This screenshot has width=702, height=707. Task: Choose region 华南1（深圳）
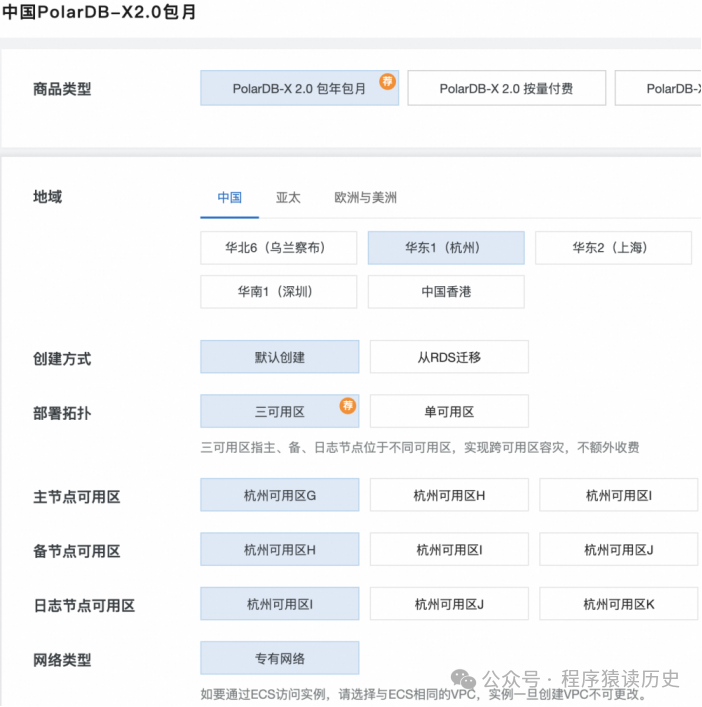coord(279,292)
